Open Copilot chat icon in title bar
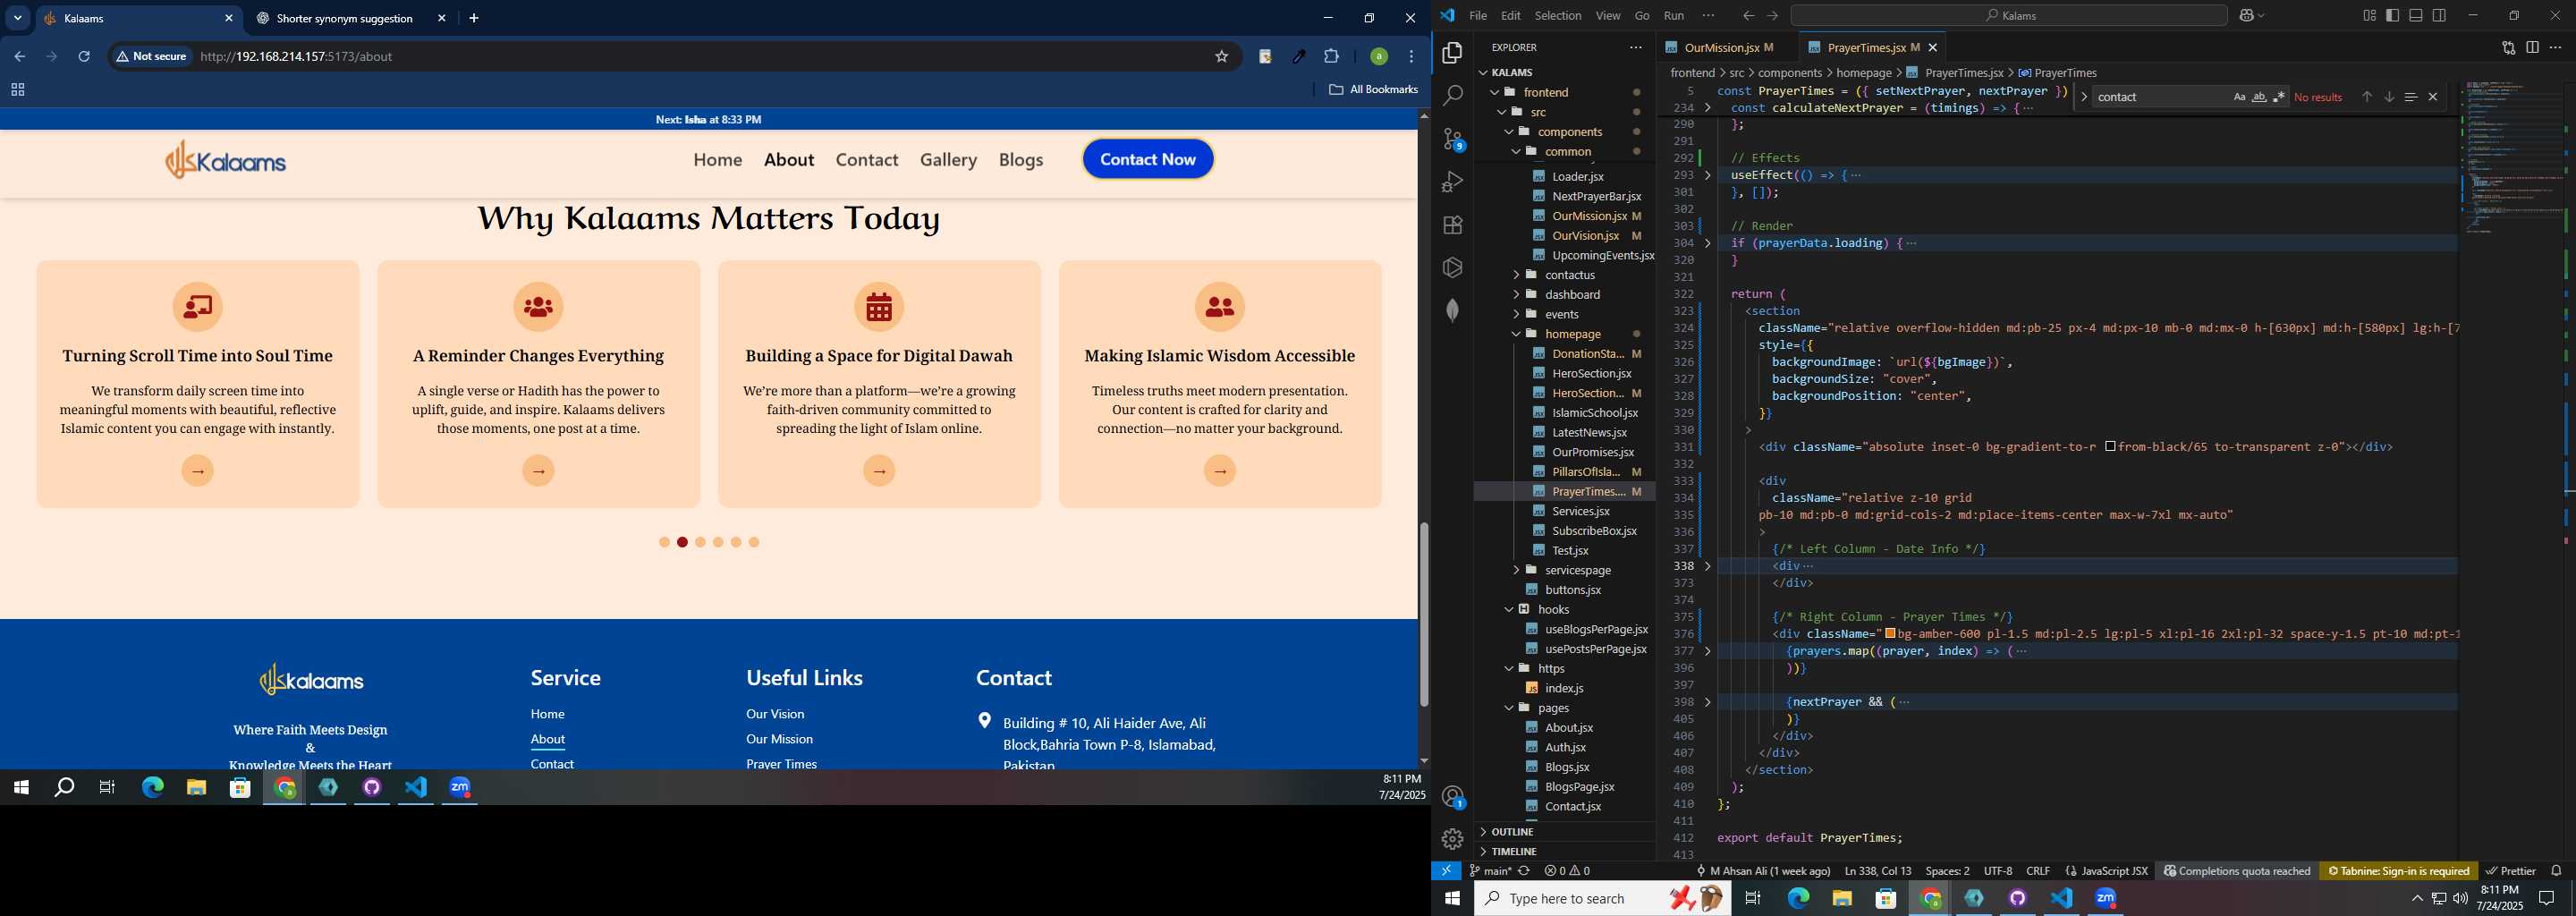This screenshot has width=2576, height=916. tap(2247, 15)
